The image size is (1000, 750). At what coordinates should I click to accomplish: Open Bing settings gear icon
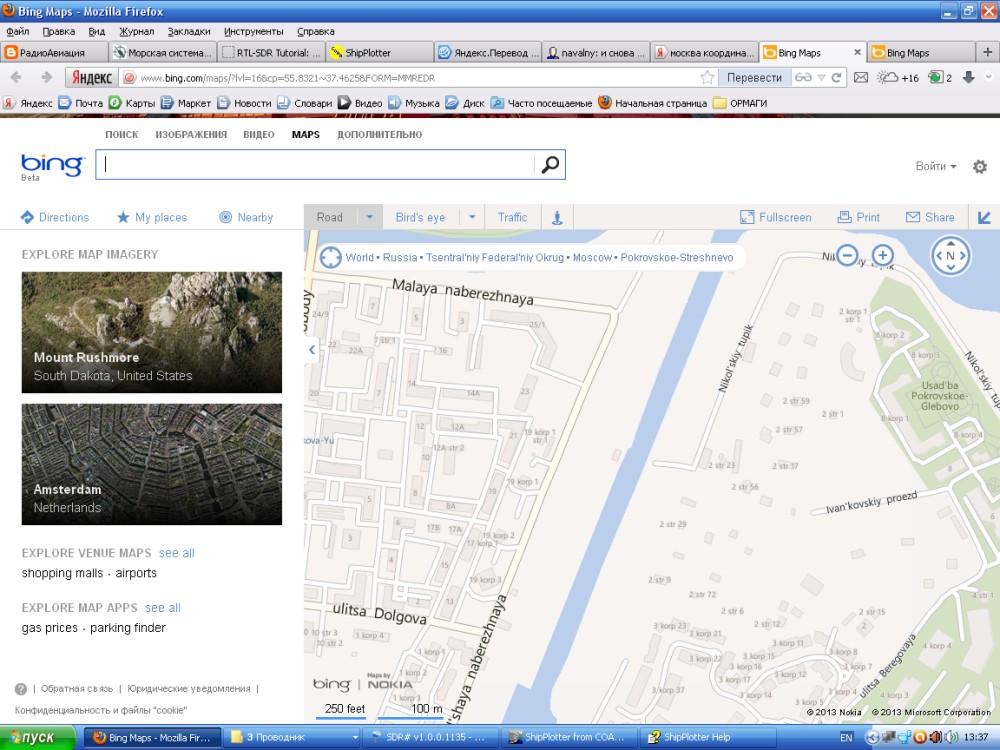(x=980, y=166)
